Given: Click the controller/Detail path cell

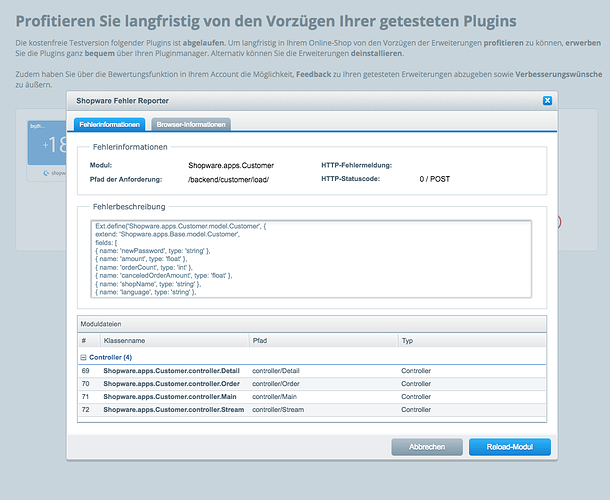Looking at the screenshot, I should (276, 371).
